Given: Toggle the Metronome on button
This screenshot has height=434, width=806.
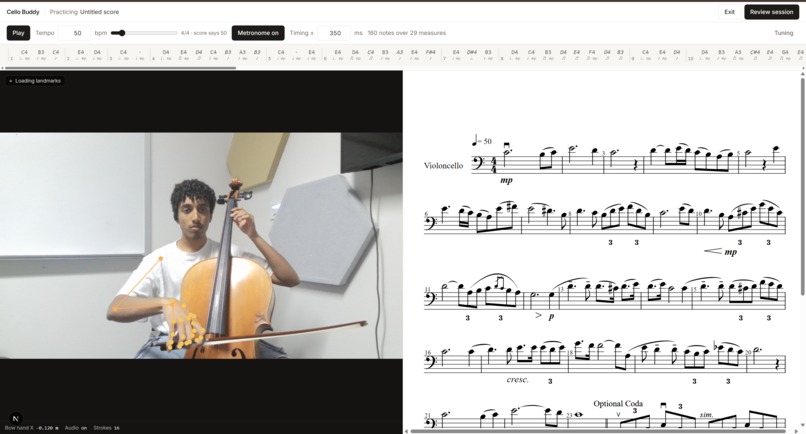Looking at the screenshot, I should tap(258, 33).
